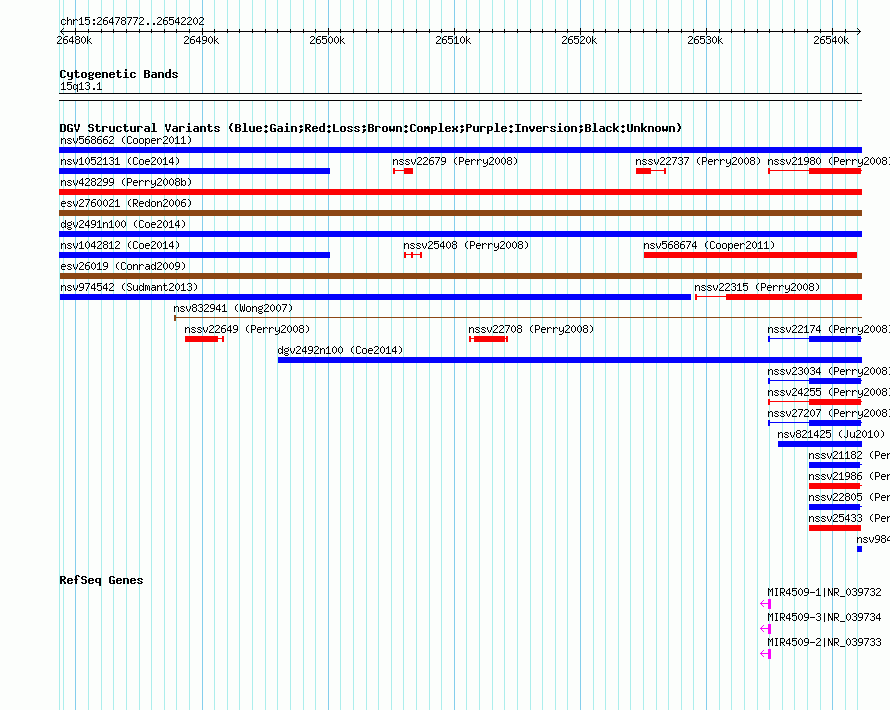
Task: Click the MIR4509-2 gene arrow glyph
Action: (766, 654)
